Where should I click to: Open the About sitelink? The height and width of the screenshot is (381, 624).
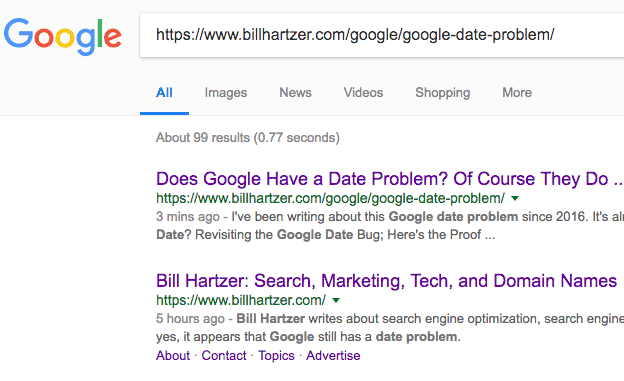173,356
